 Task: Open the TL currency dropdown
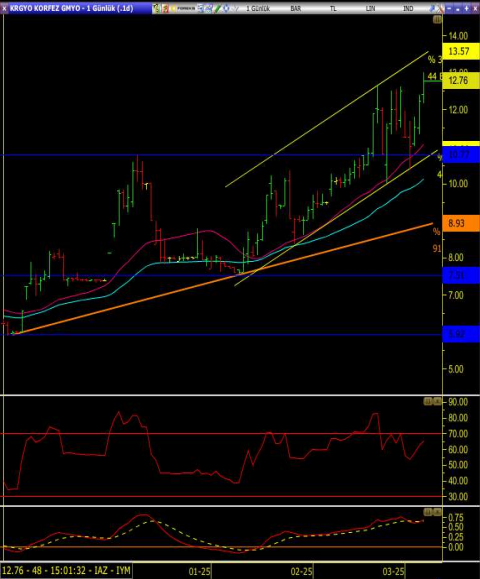(333, 8)
